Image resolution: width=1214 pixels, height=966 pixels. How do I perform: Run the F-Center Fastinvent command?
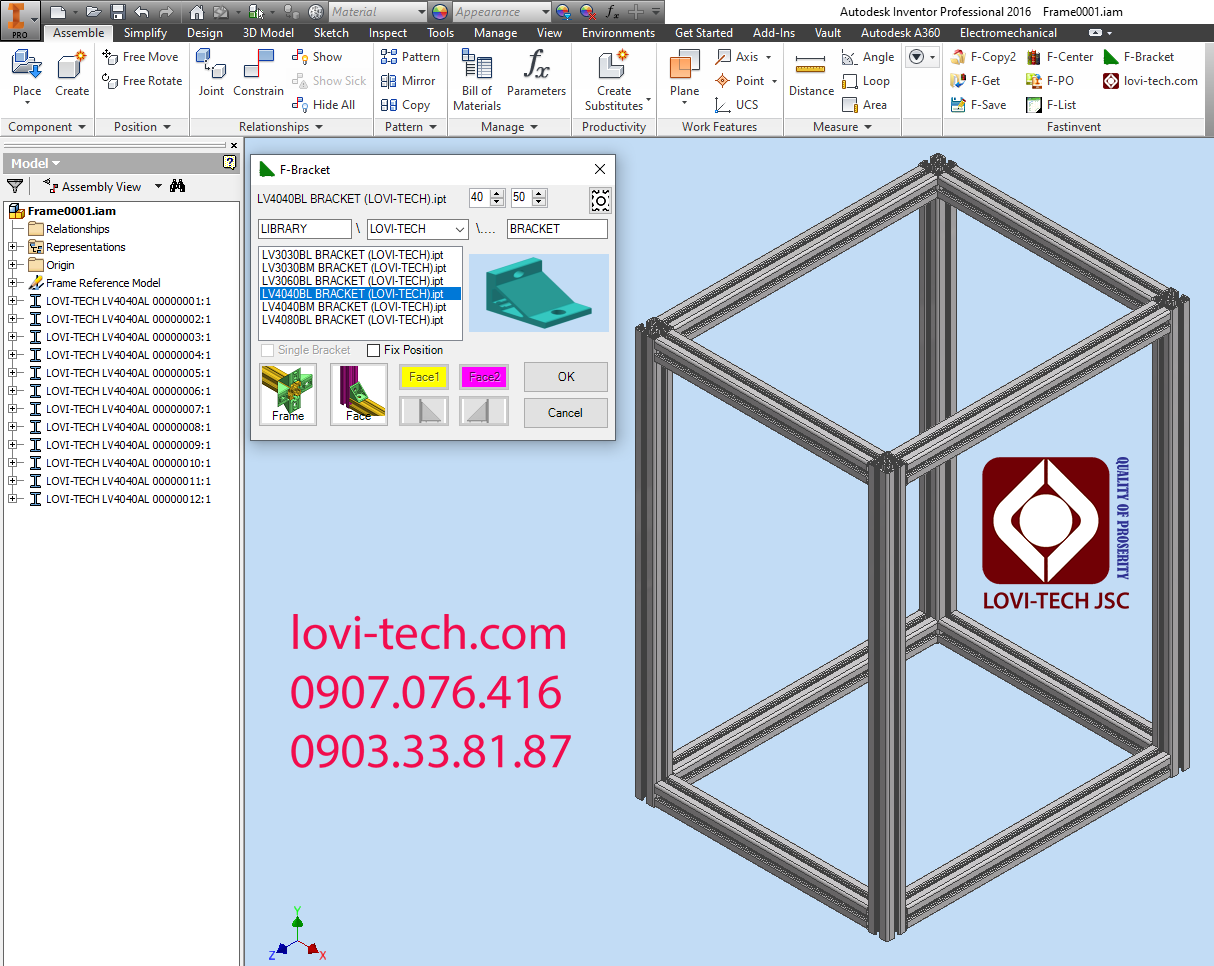tap(1060, 57)
